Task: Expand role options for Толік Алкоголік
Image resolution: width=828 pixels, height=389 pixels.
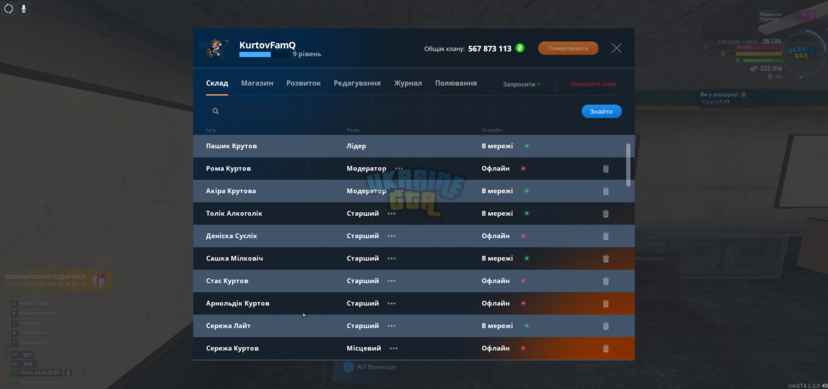Action: [391, 214]
